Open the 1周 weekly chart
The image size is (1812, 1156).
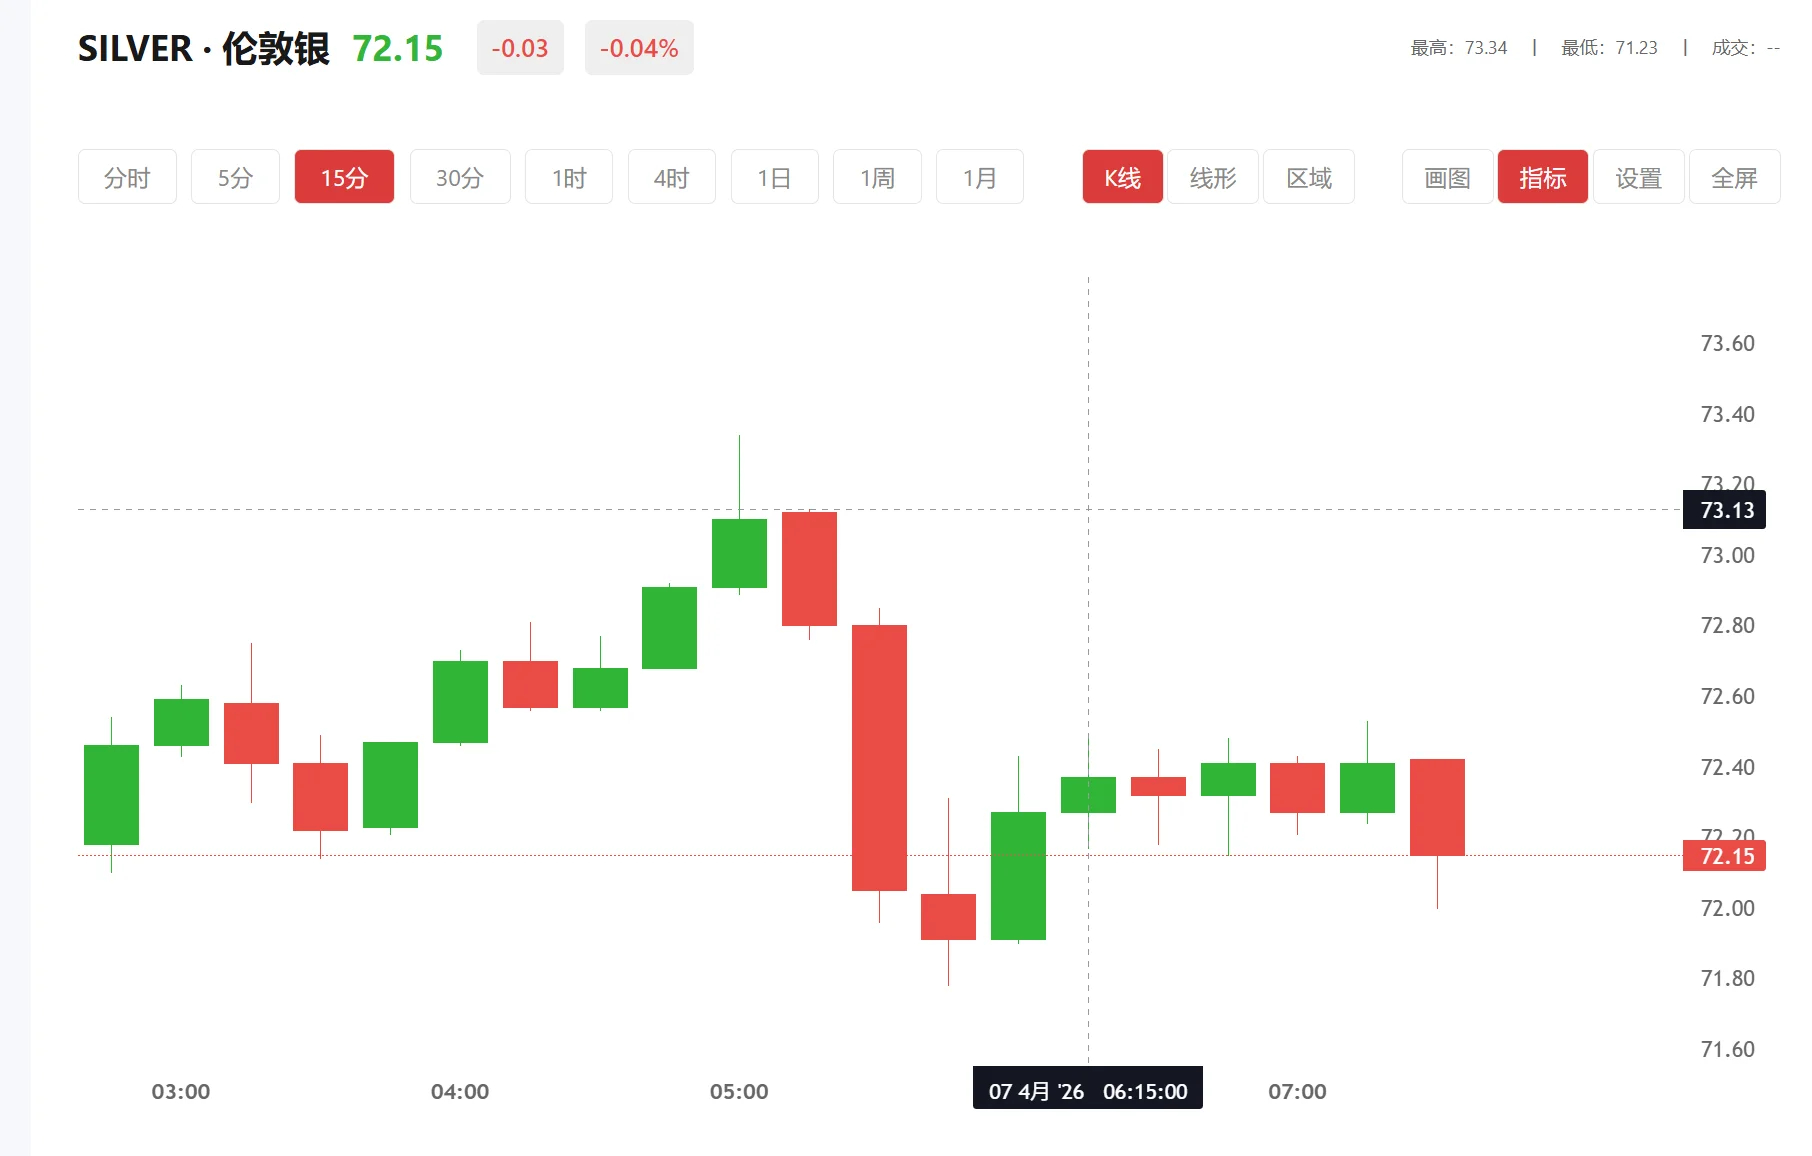coord(877,177)
